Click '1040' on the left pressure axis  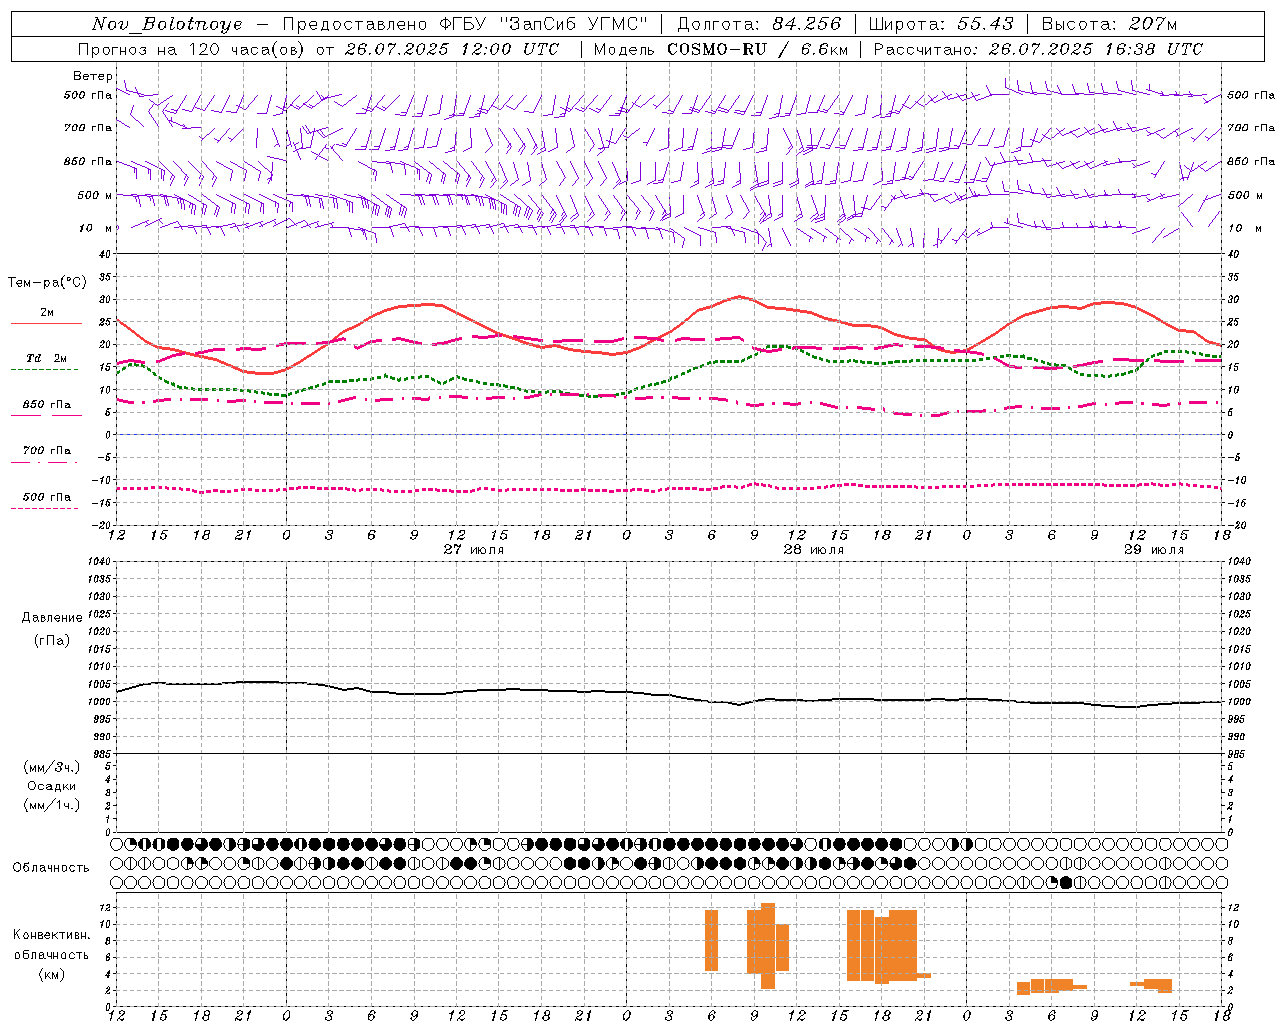(x=98, y=562)
